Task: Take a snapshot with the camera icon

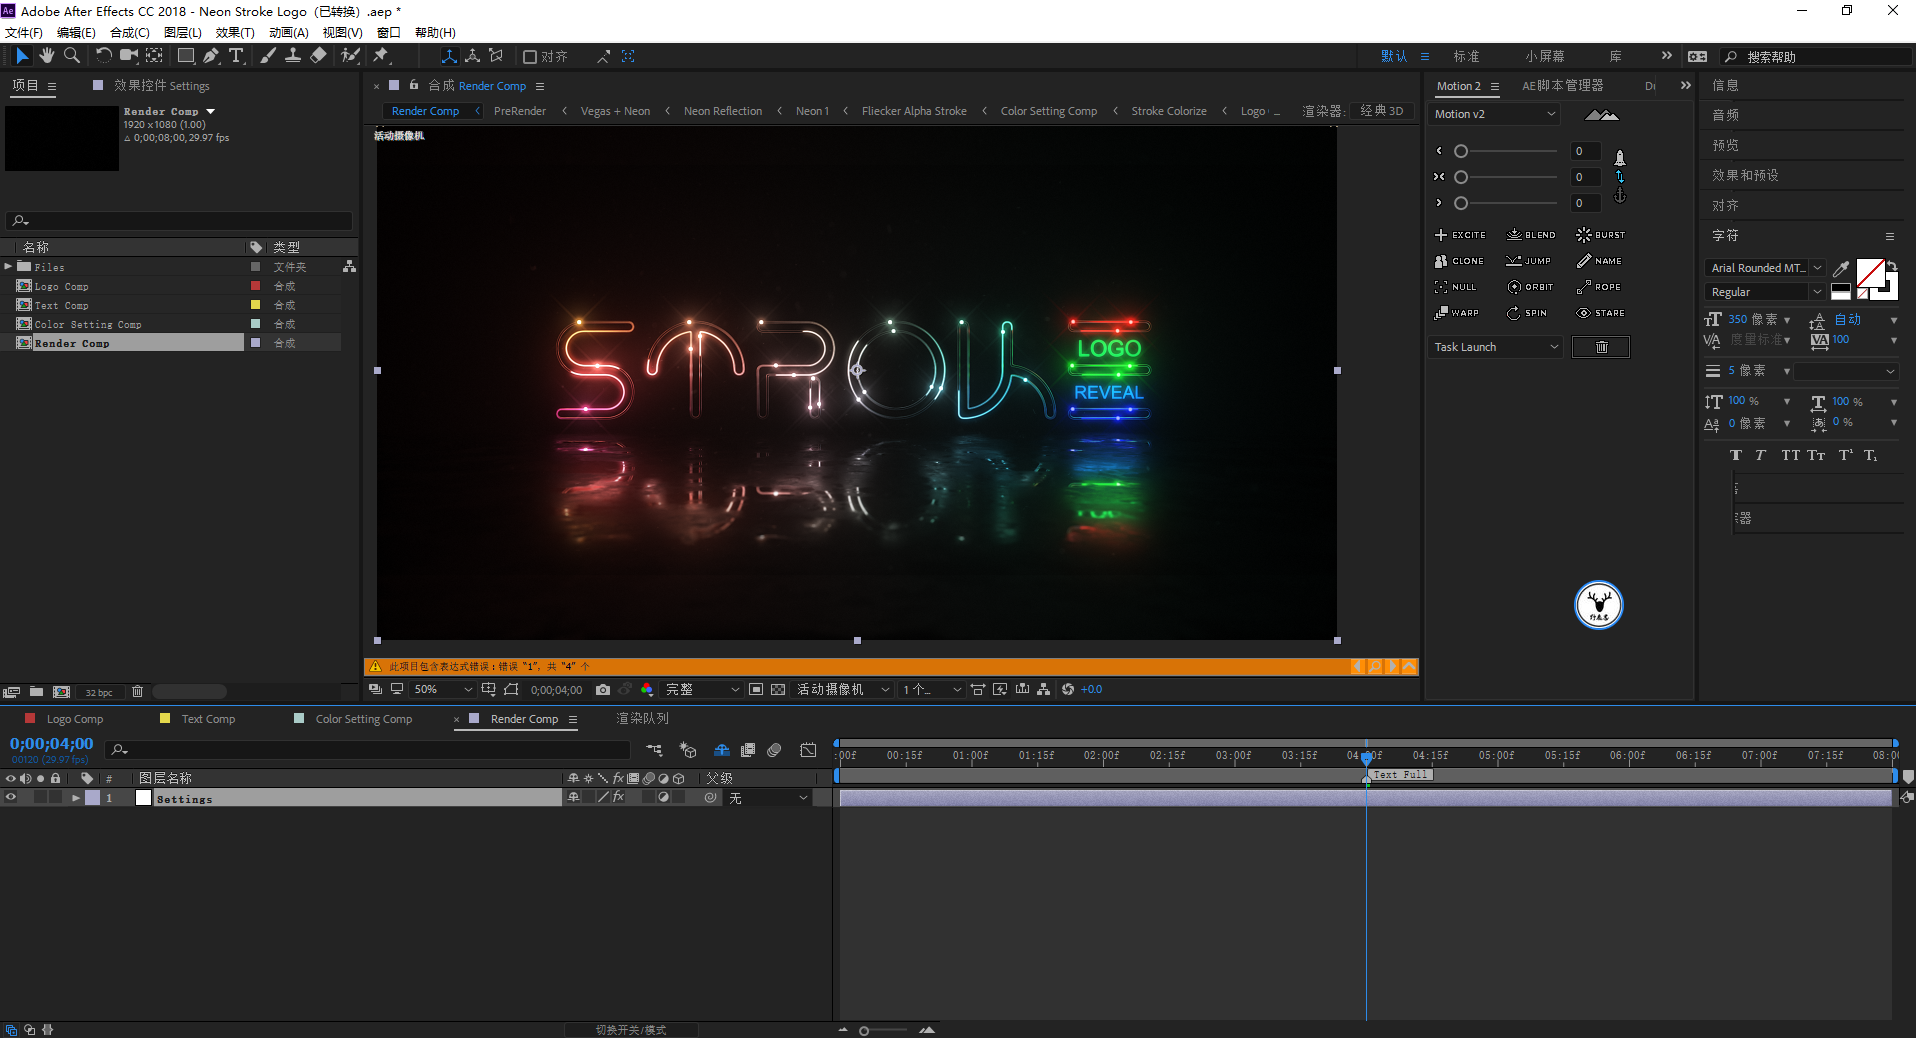Action: pyautogui.click(x=603, y=690)
